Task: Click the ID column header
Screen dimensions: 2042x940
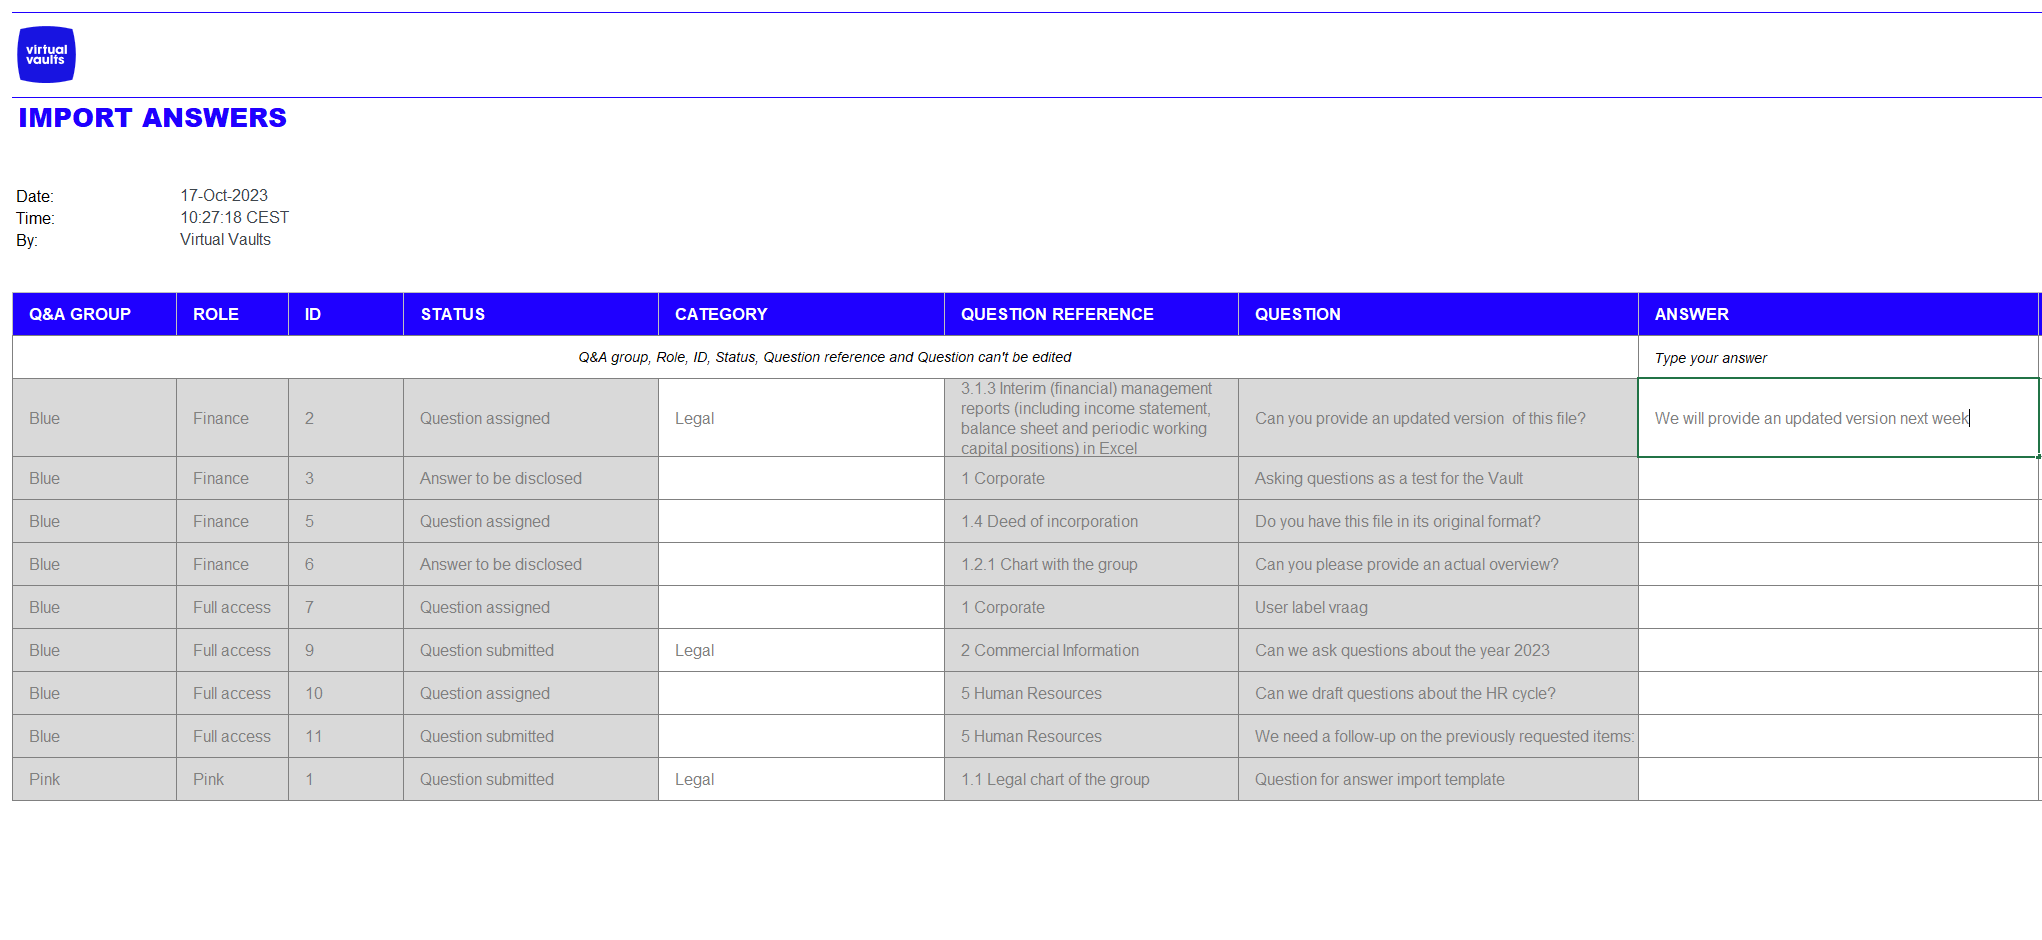Action: pyautogui.click(x=346, y=314)
